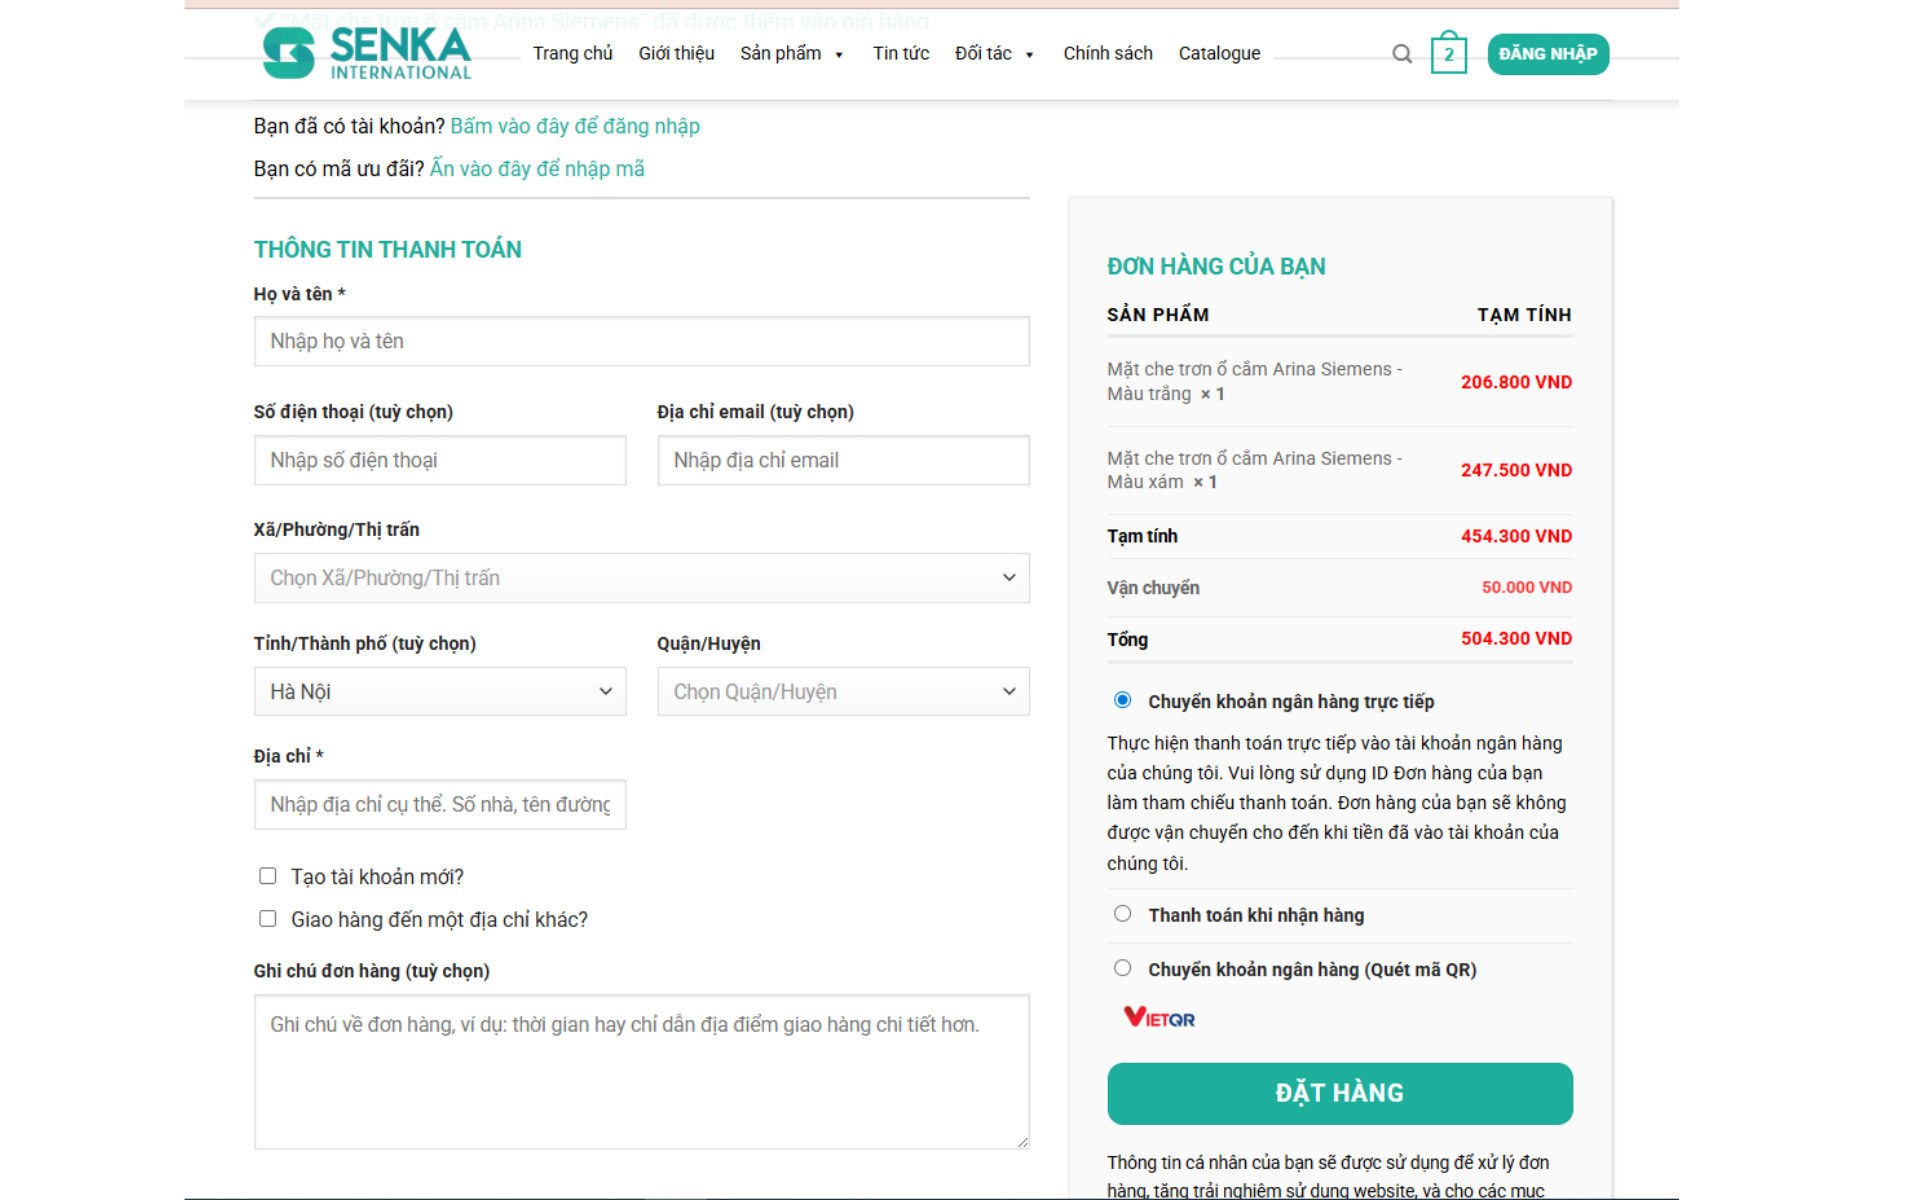Open the Đối tác menu
This screenshot has height=1200, width=1920.
(x=993, y=54)
